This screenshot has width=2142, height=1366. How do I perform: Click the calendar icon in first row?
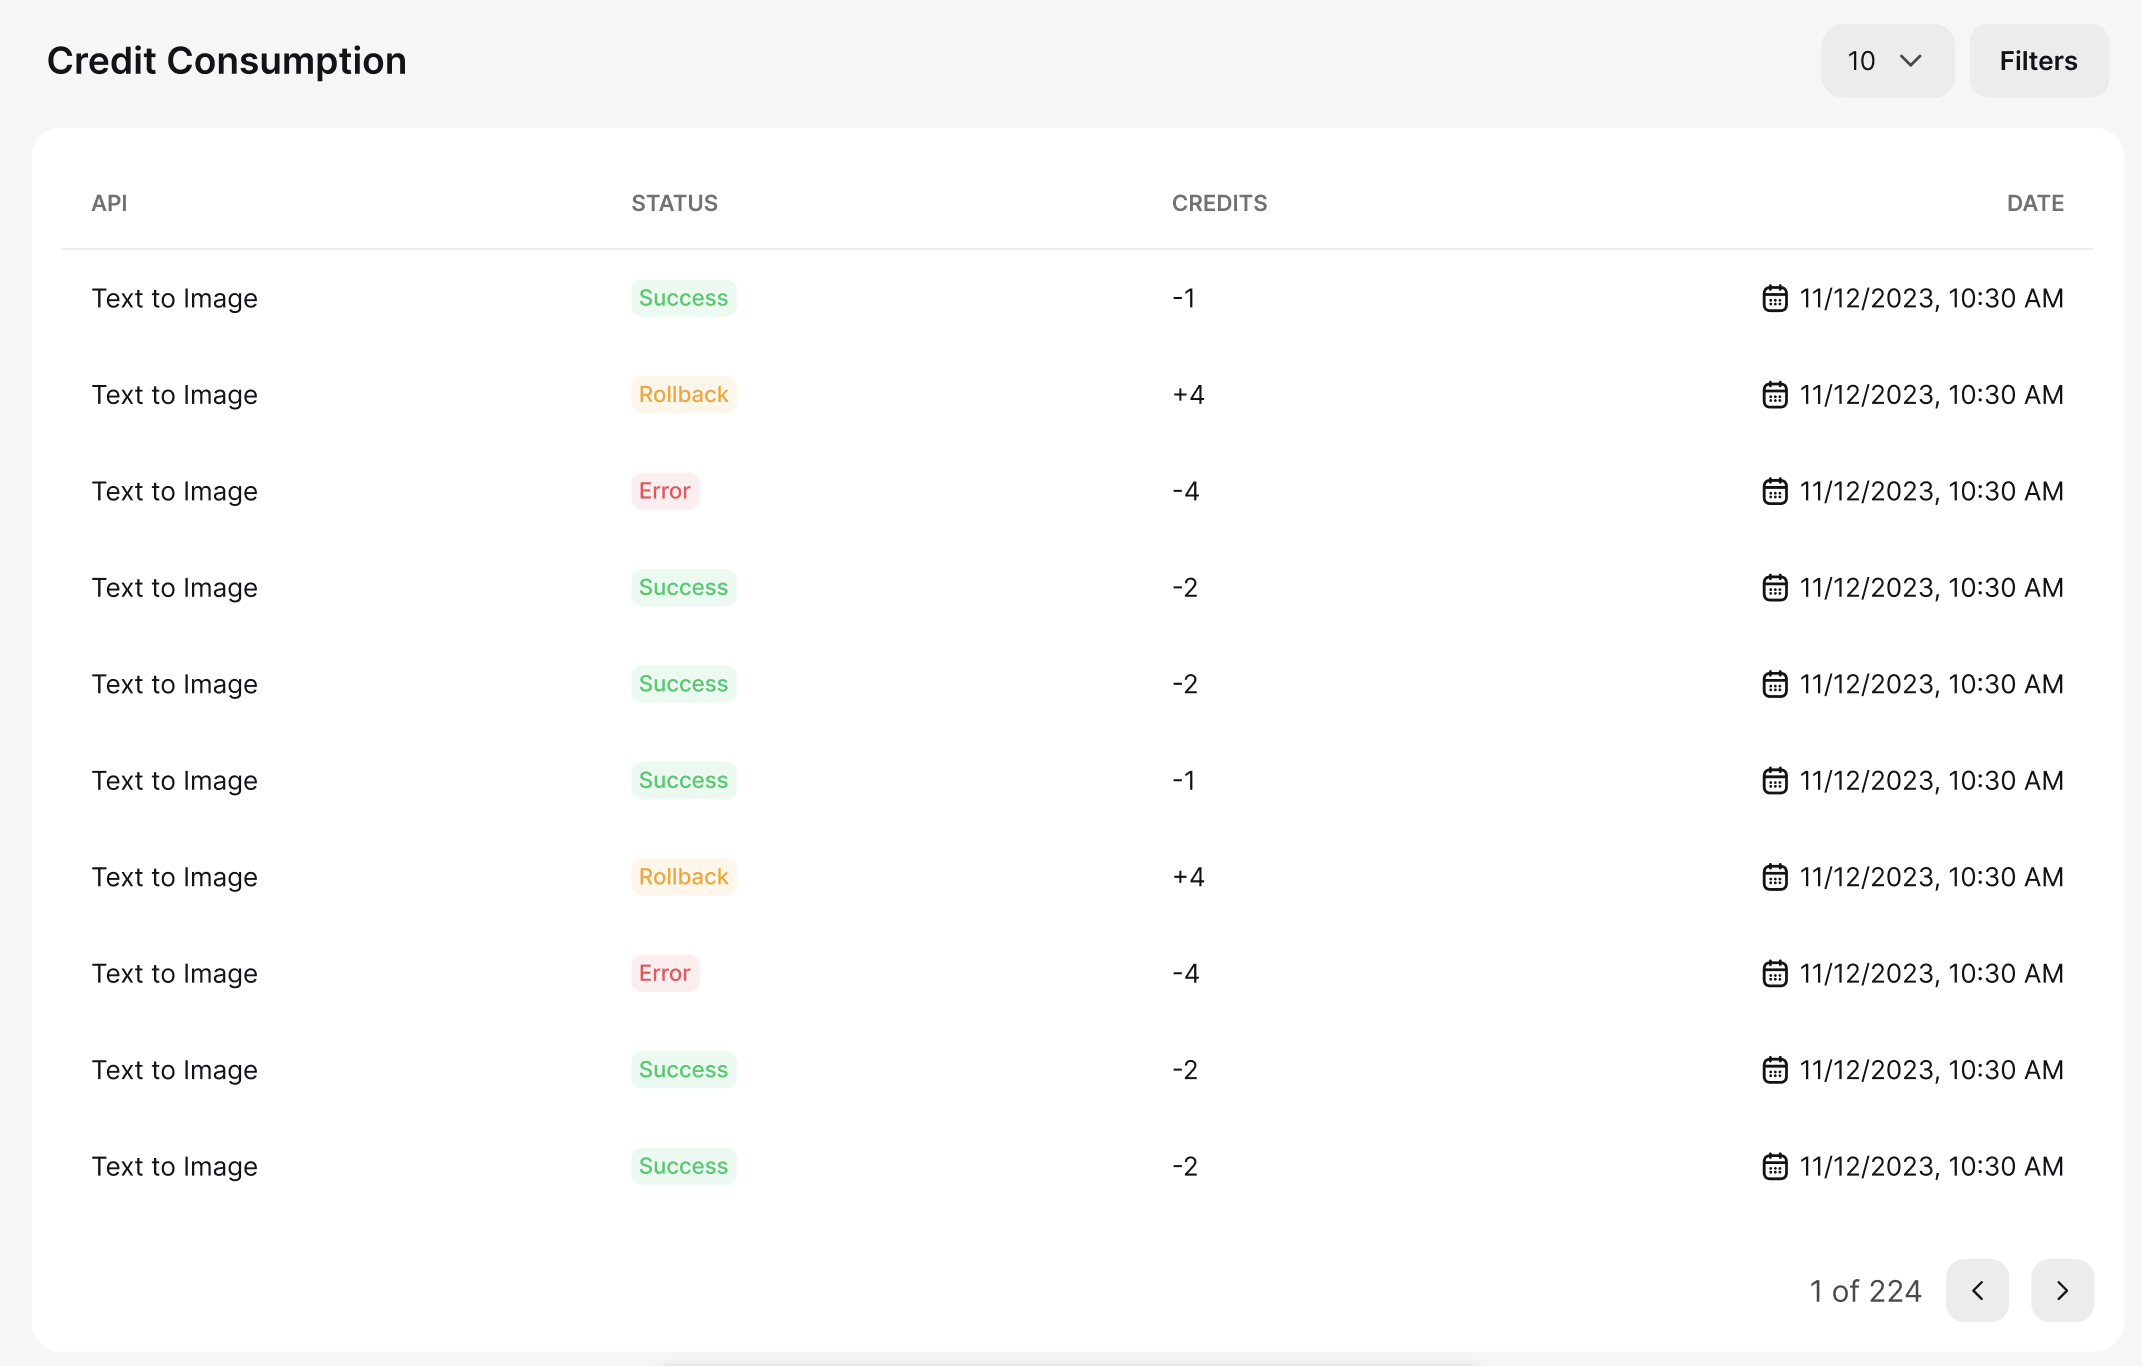click(x=1774, y=298)
